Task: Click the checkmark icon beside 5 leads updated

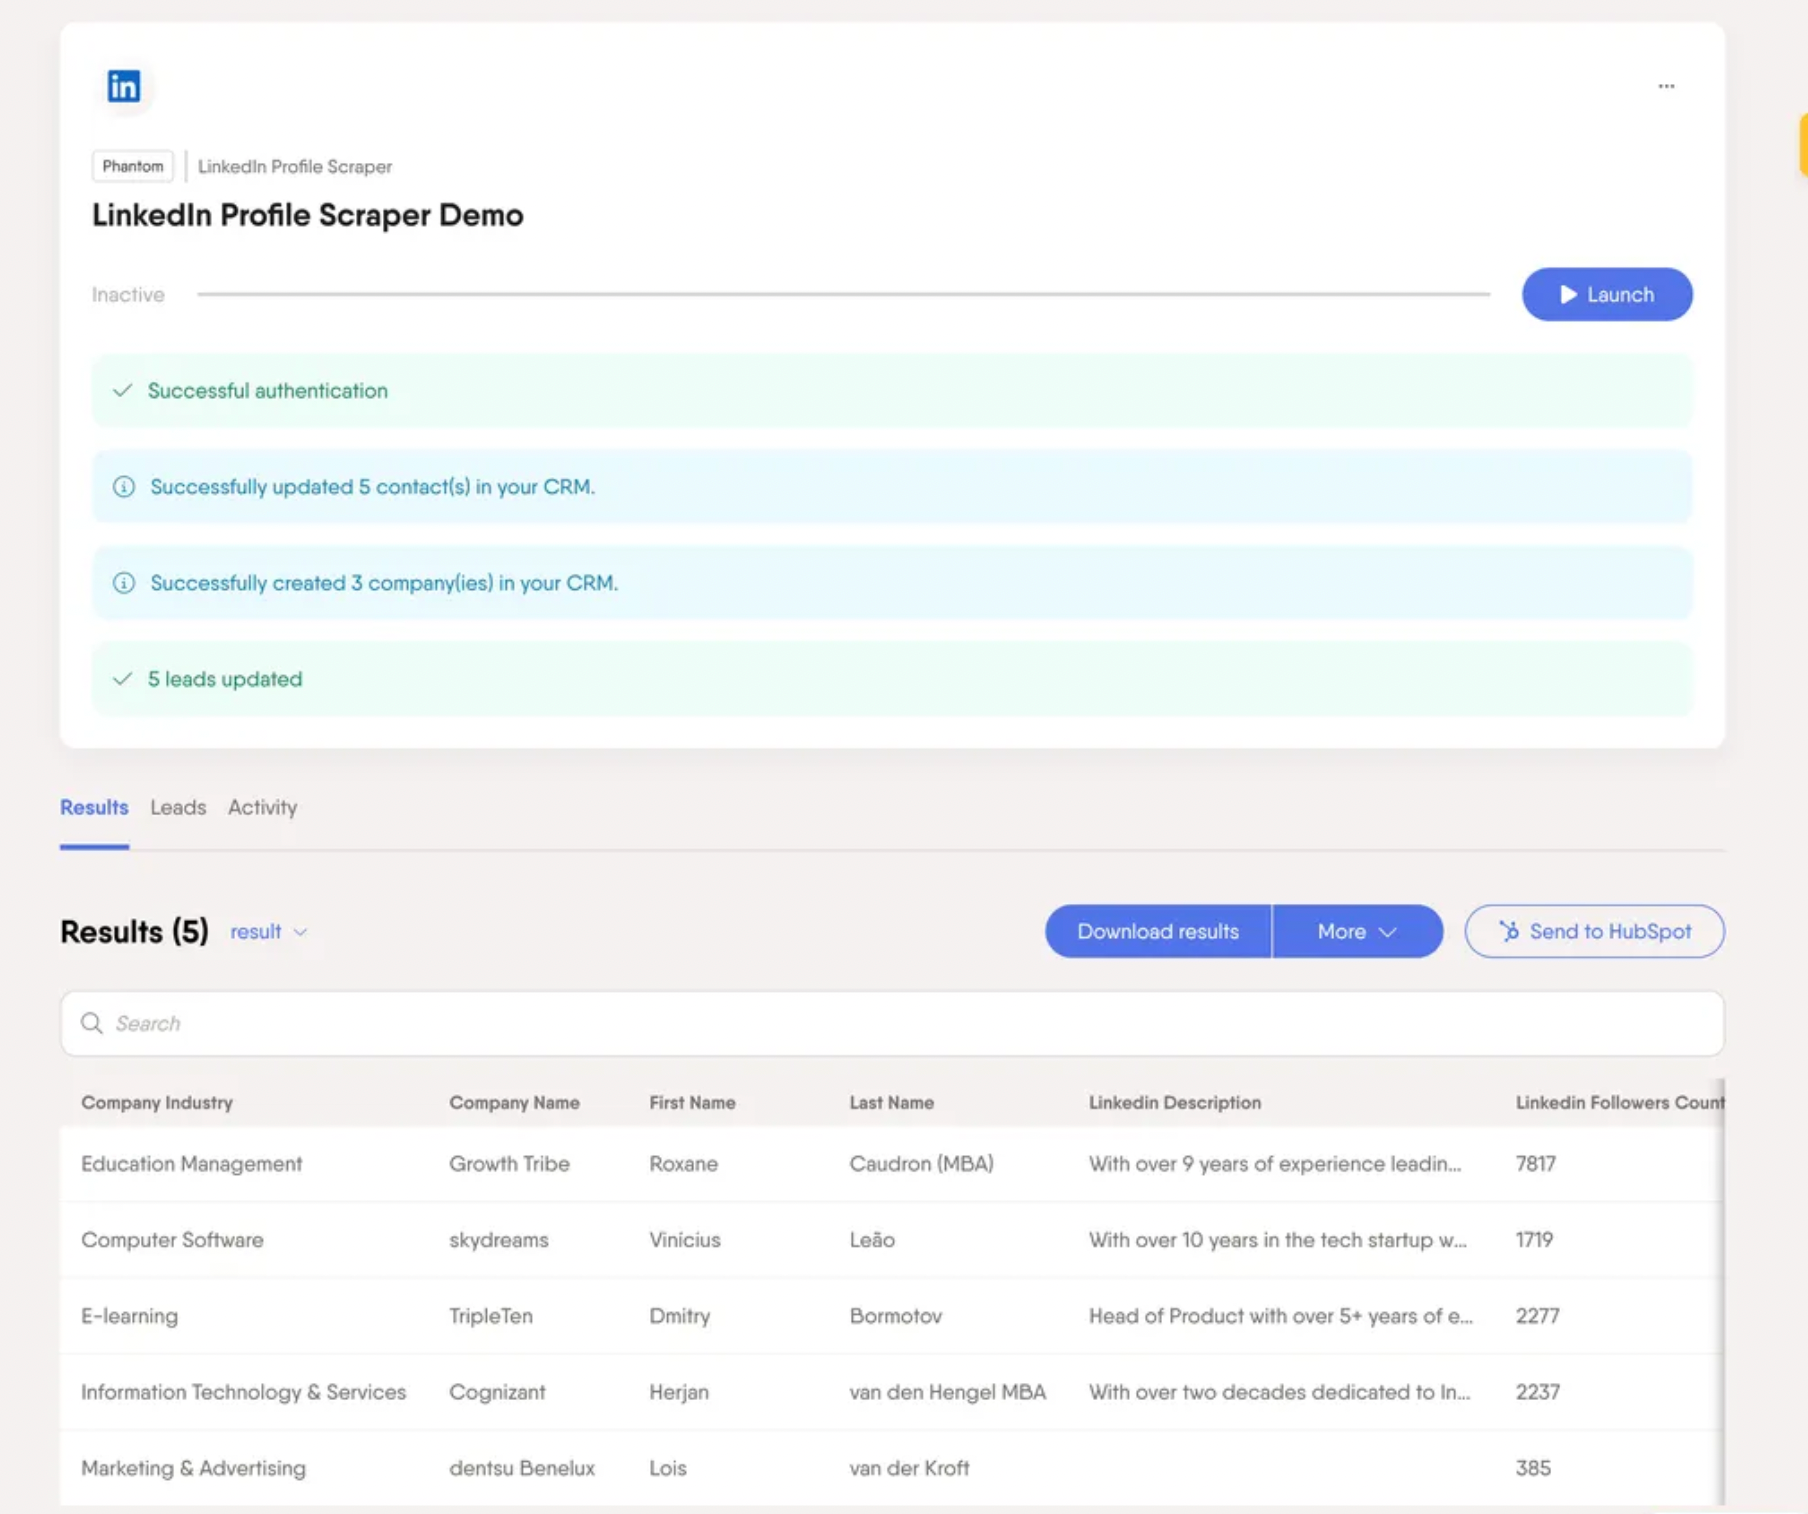Action: 123,679
